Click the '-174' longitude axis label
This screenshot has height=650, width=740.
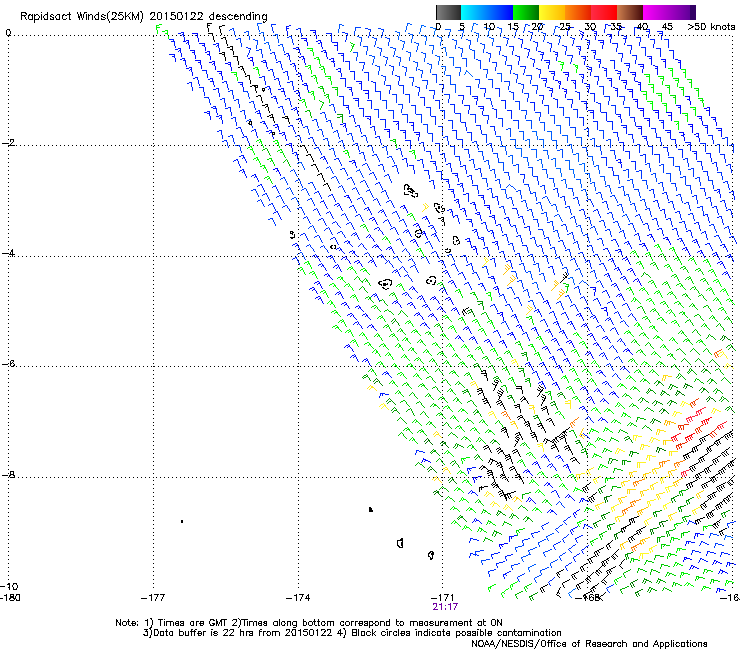pos(298,598)
